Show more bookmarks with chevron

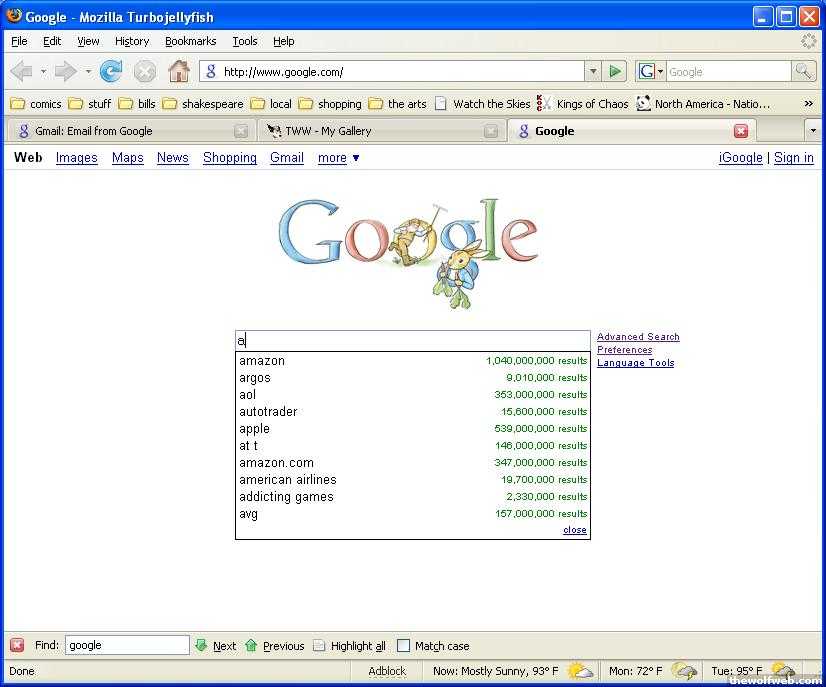pyautogui.click(x=808, y=103)
